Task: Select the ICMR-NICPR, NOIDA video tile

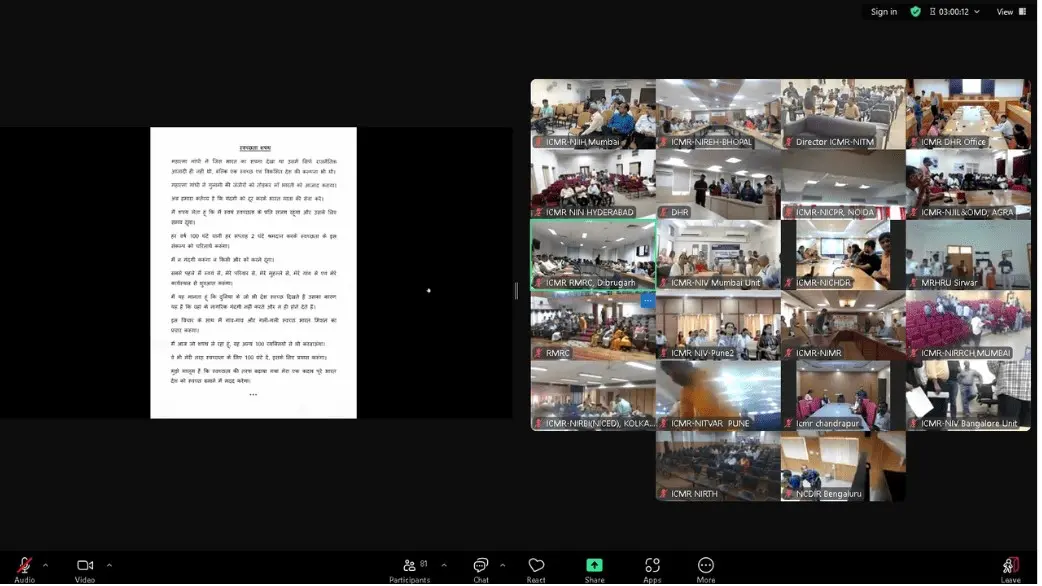Action: pyautogui.click(x=843, y=184)
